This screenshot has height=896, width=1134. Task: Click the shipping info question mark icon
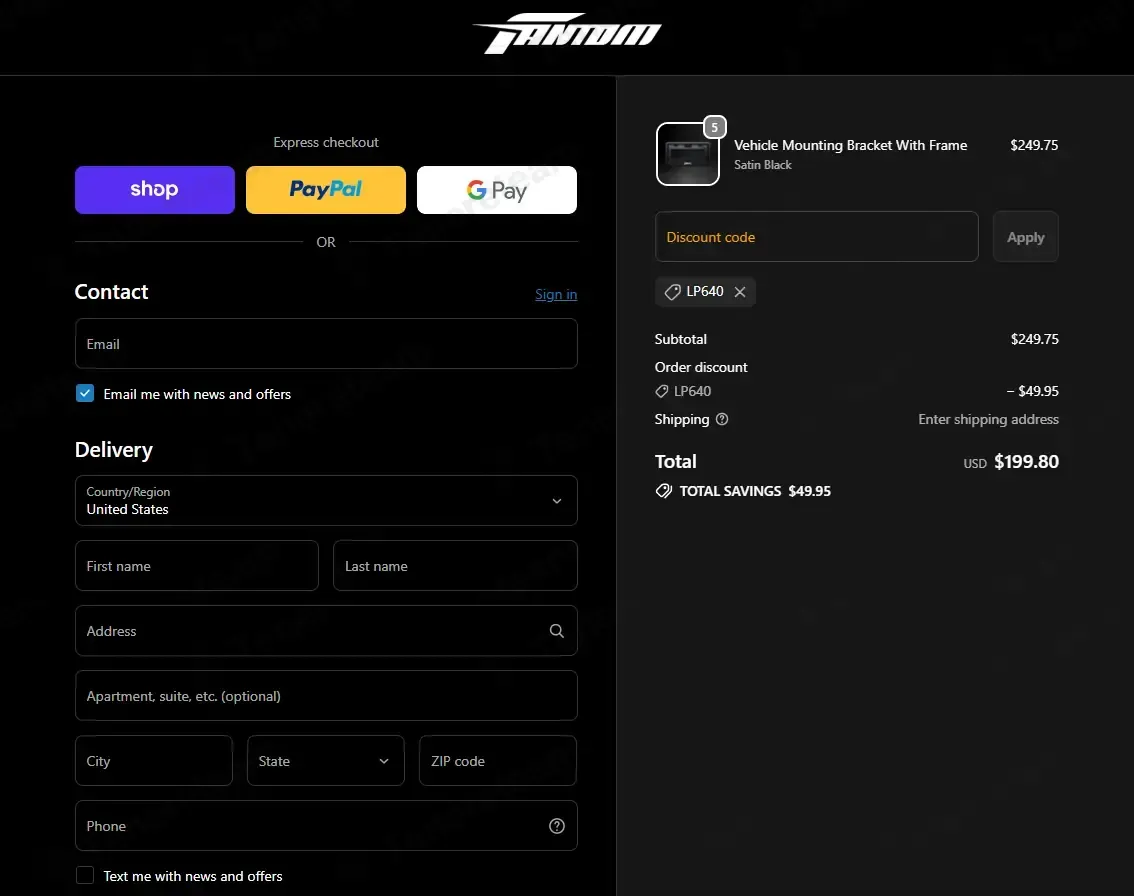[x=722, y=419]
